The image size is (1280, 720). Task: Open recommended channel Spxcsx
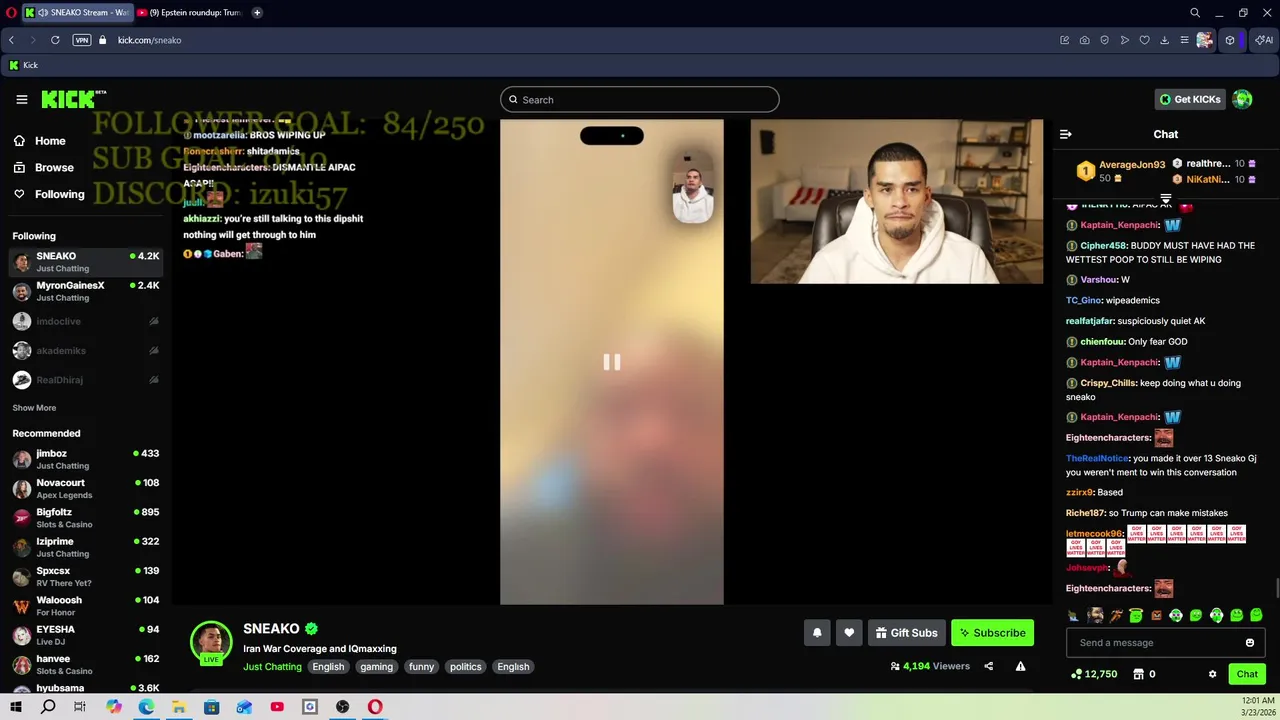coord(86,576)
